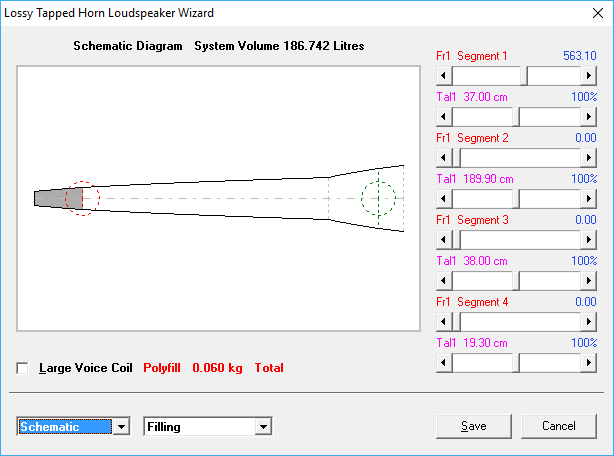Increase Tal1 189.90 cm with right arrow
Image resolution: width=614 pixels, height=456 pixels.
(589, 199)
